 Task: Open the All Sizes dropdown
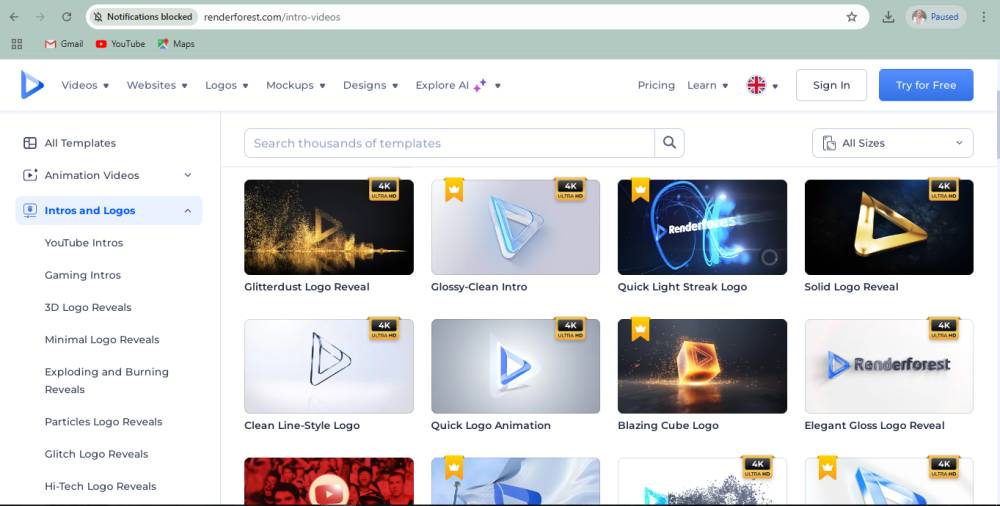892,143
